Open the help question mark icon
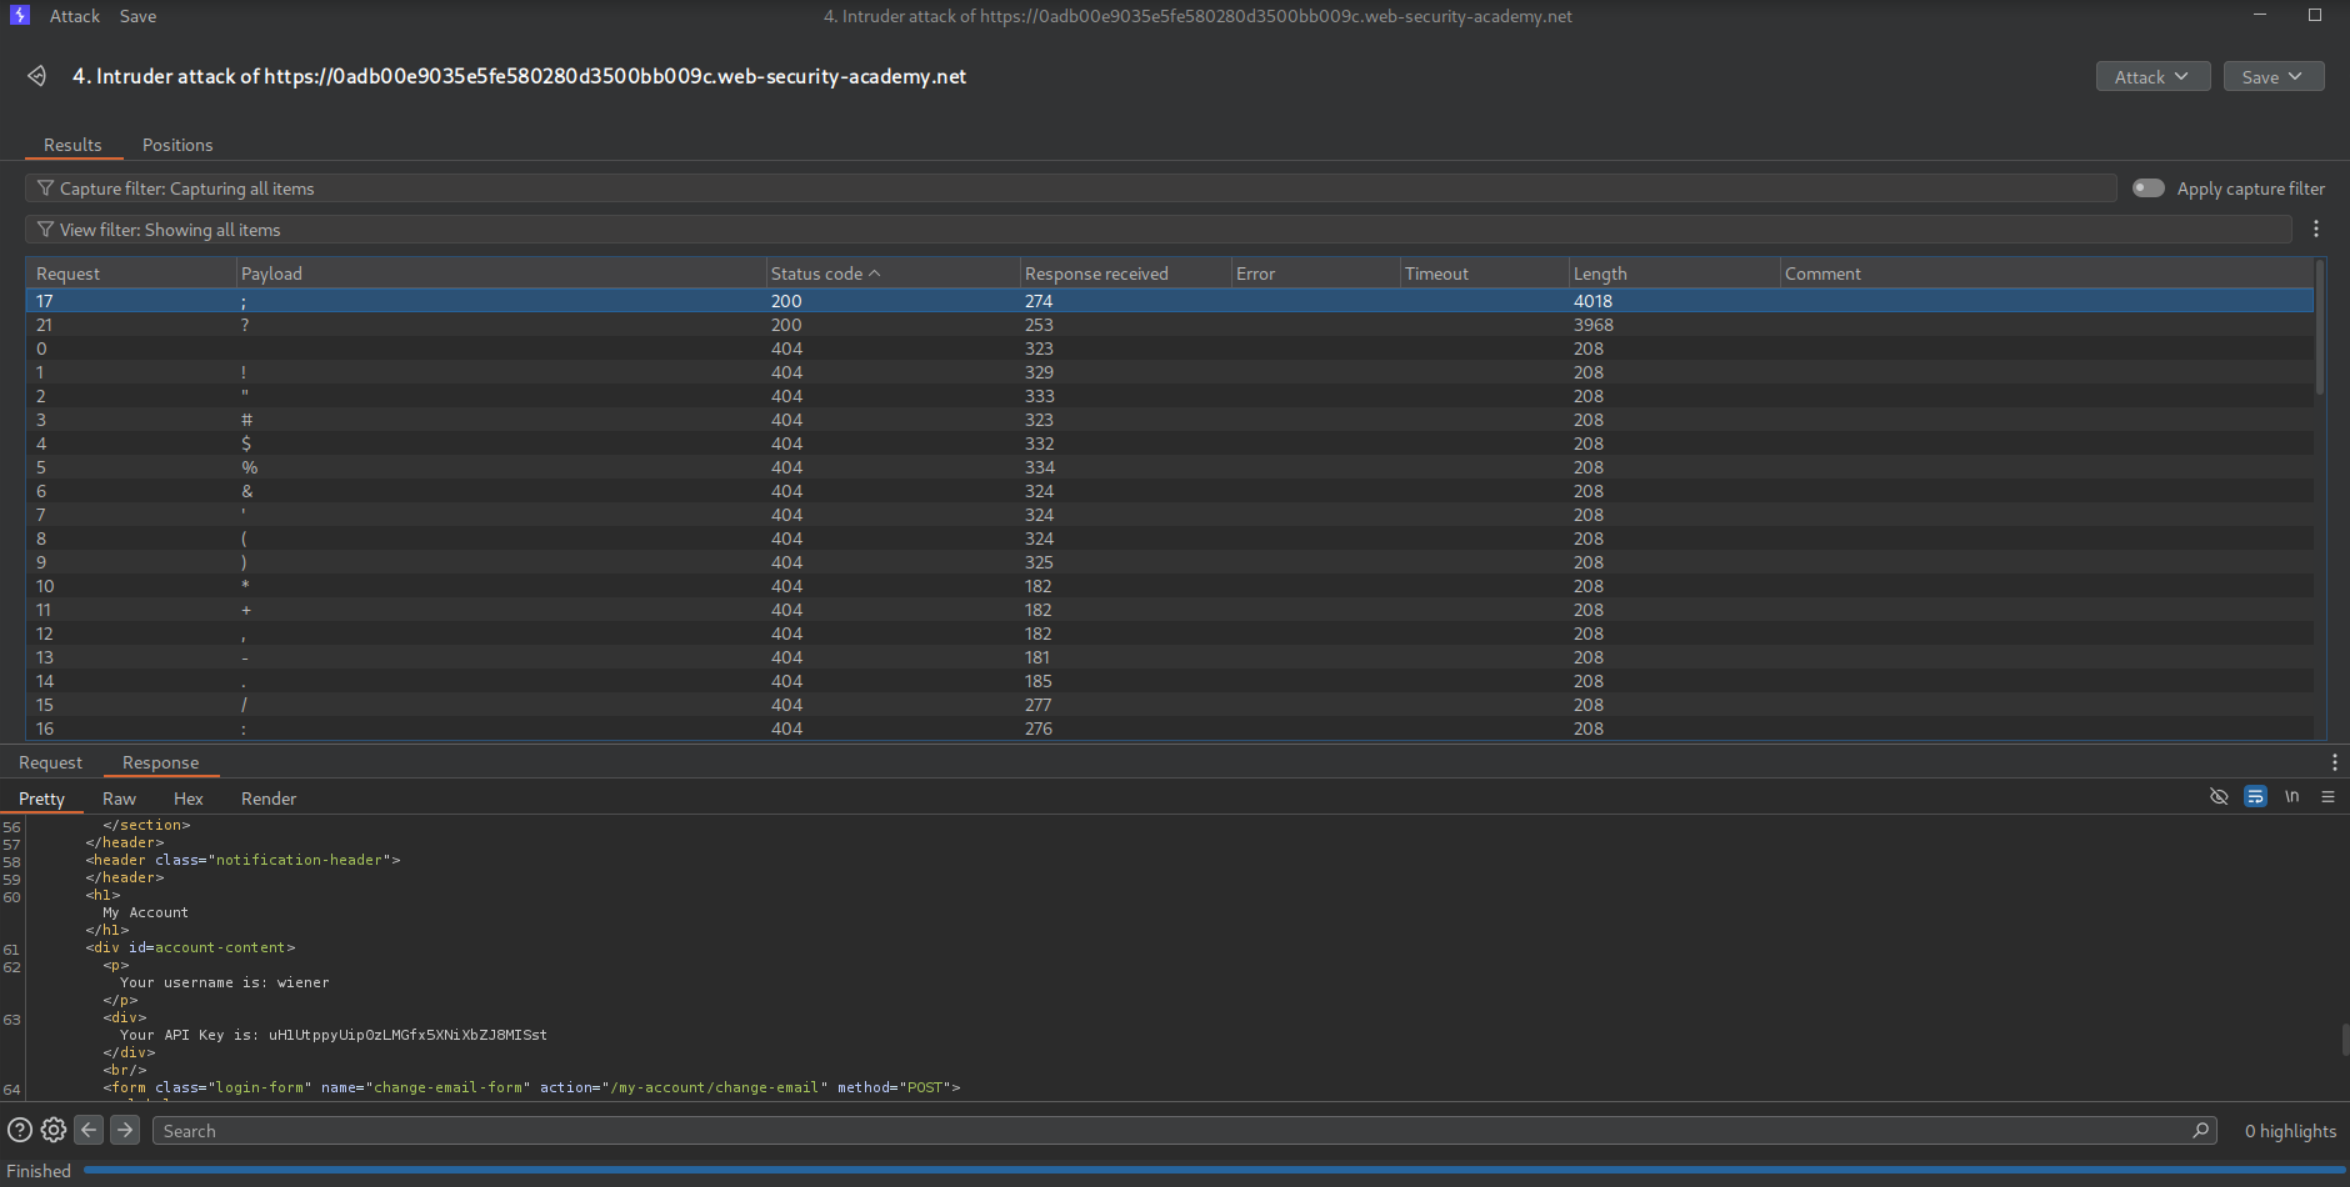Screen dimensions: 2350x1187 19,1130
